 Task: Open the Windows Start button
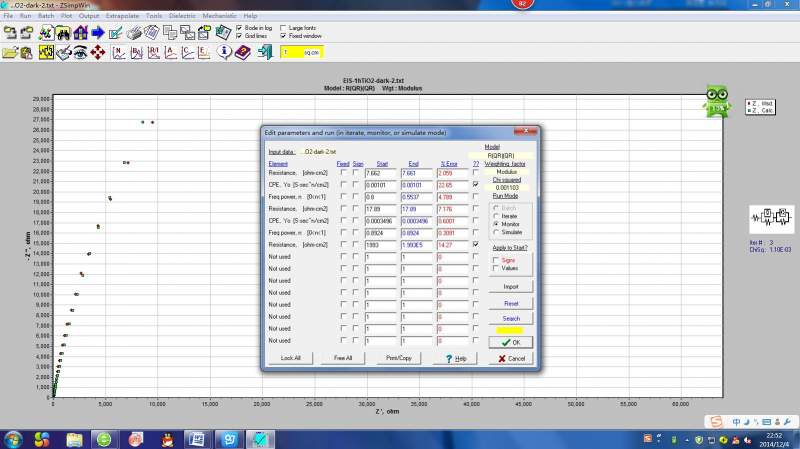point(13,439)
